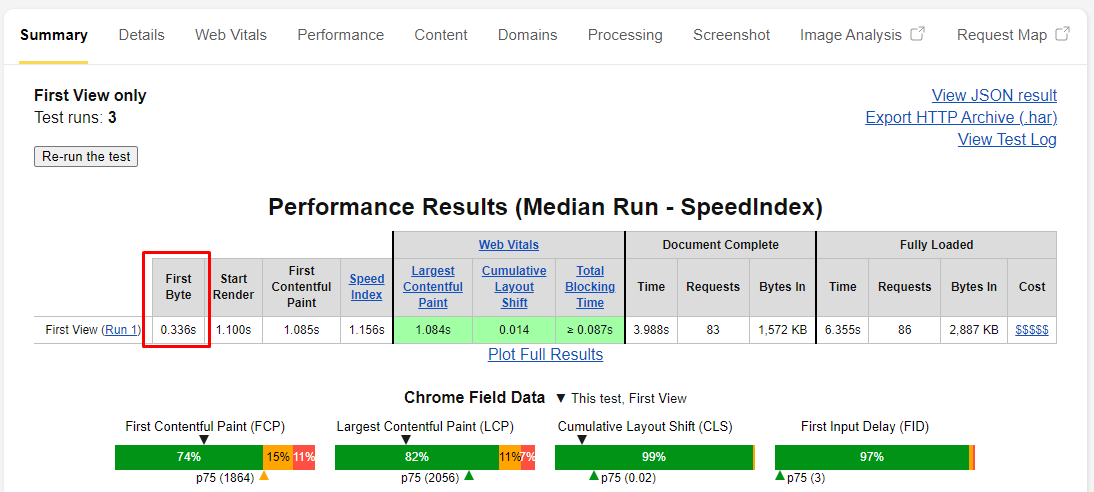Open the Total Blocking Time link

tap(590, 287)
